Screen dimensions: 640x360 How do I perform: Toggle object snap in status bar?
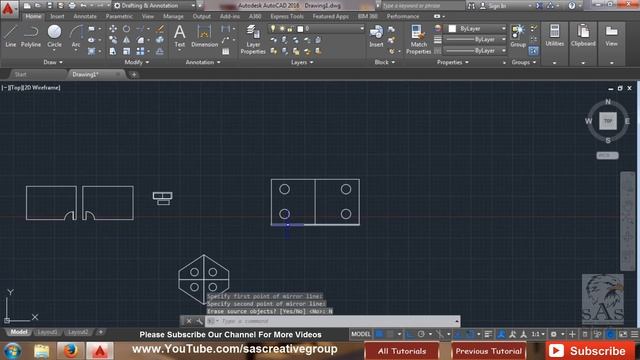(x=470, y=334)
